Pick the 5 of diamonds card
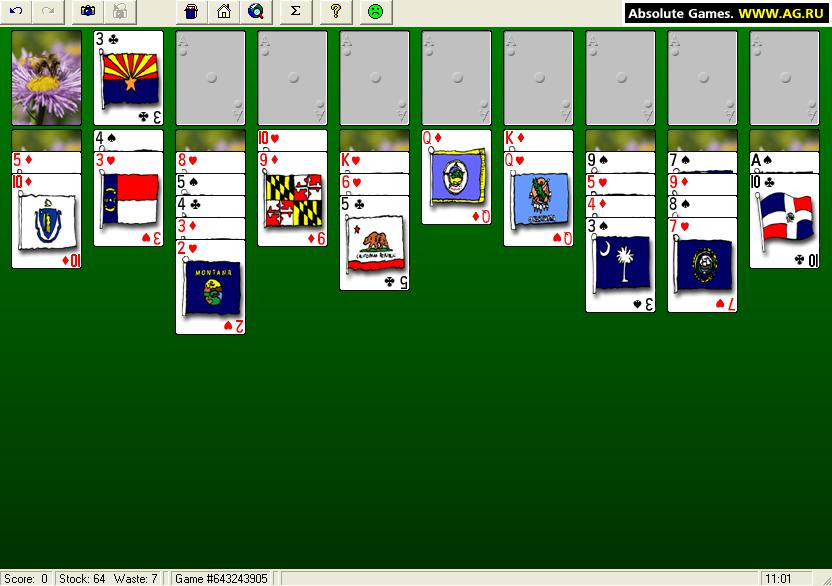The height and width of the screenshot is (586, 832). [47, 162]
